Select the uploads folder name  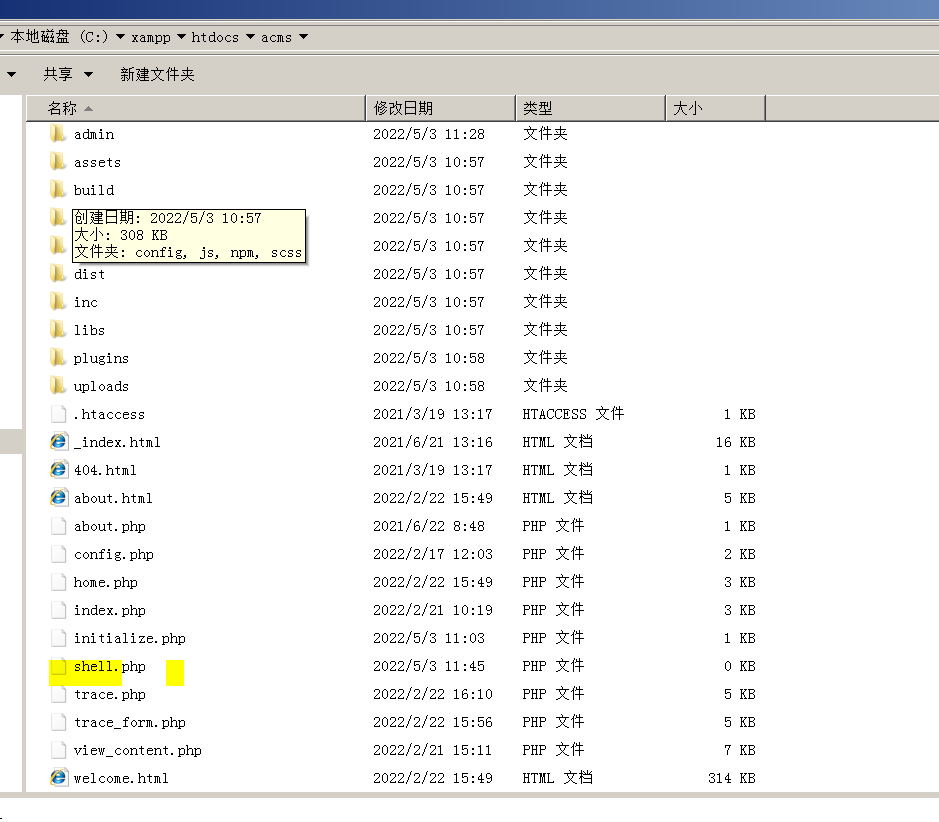pyautogui.click(x=101, y=387)
